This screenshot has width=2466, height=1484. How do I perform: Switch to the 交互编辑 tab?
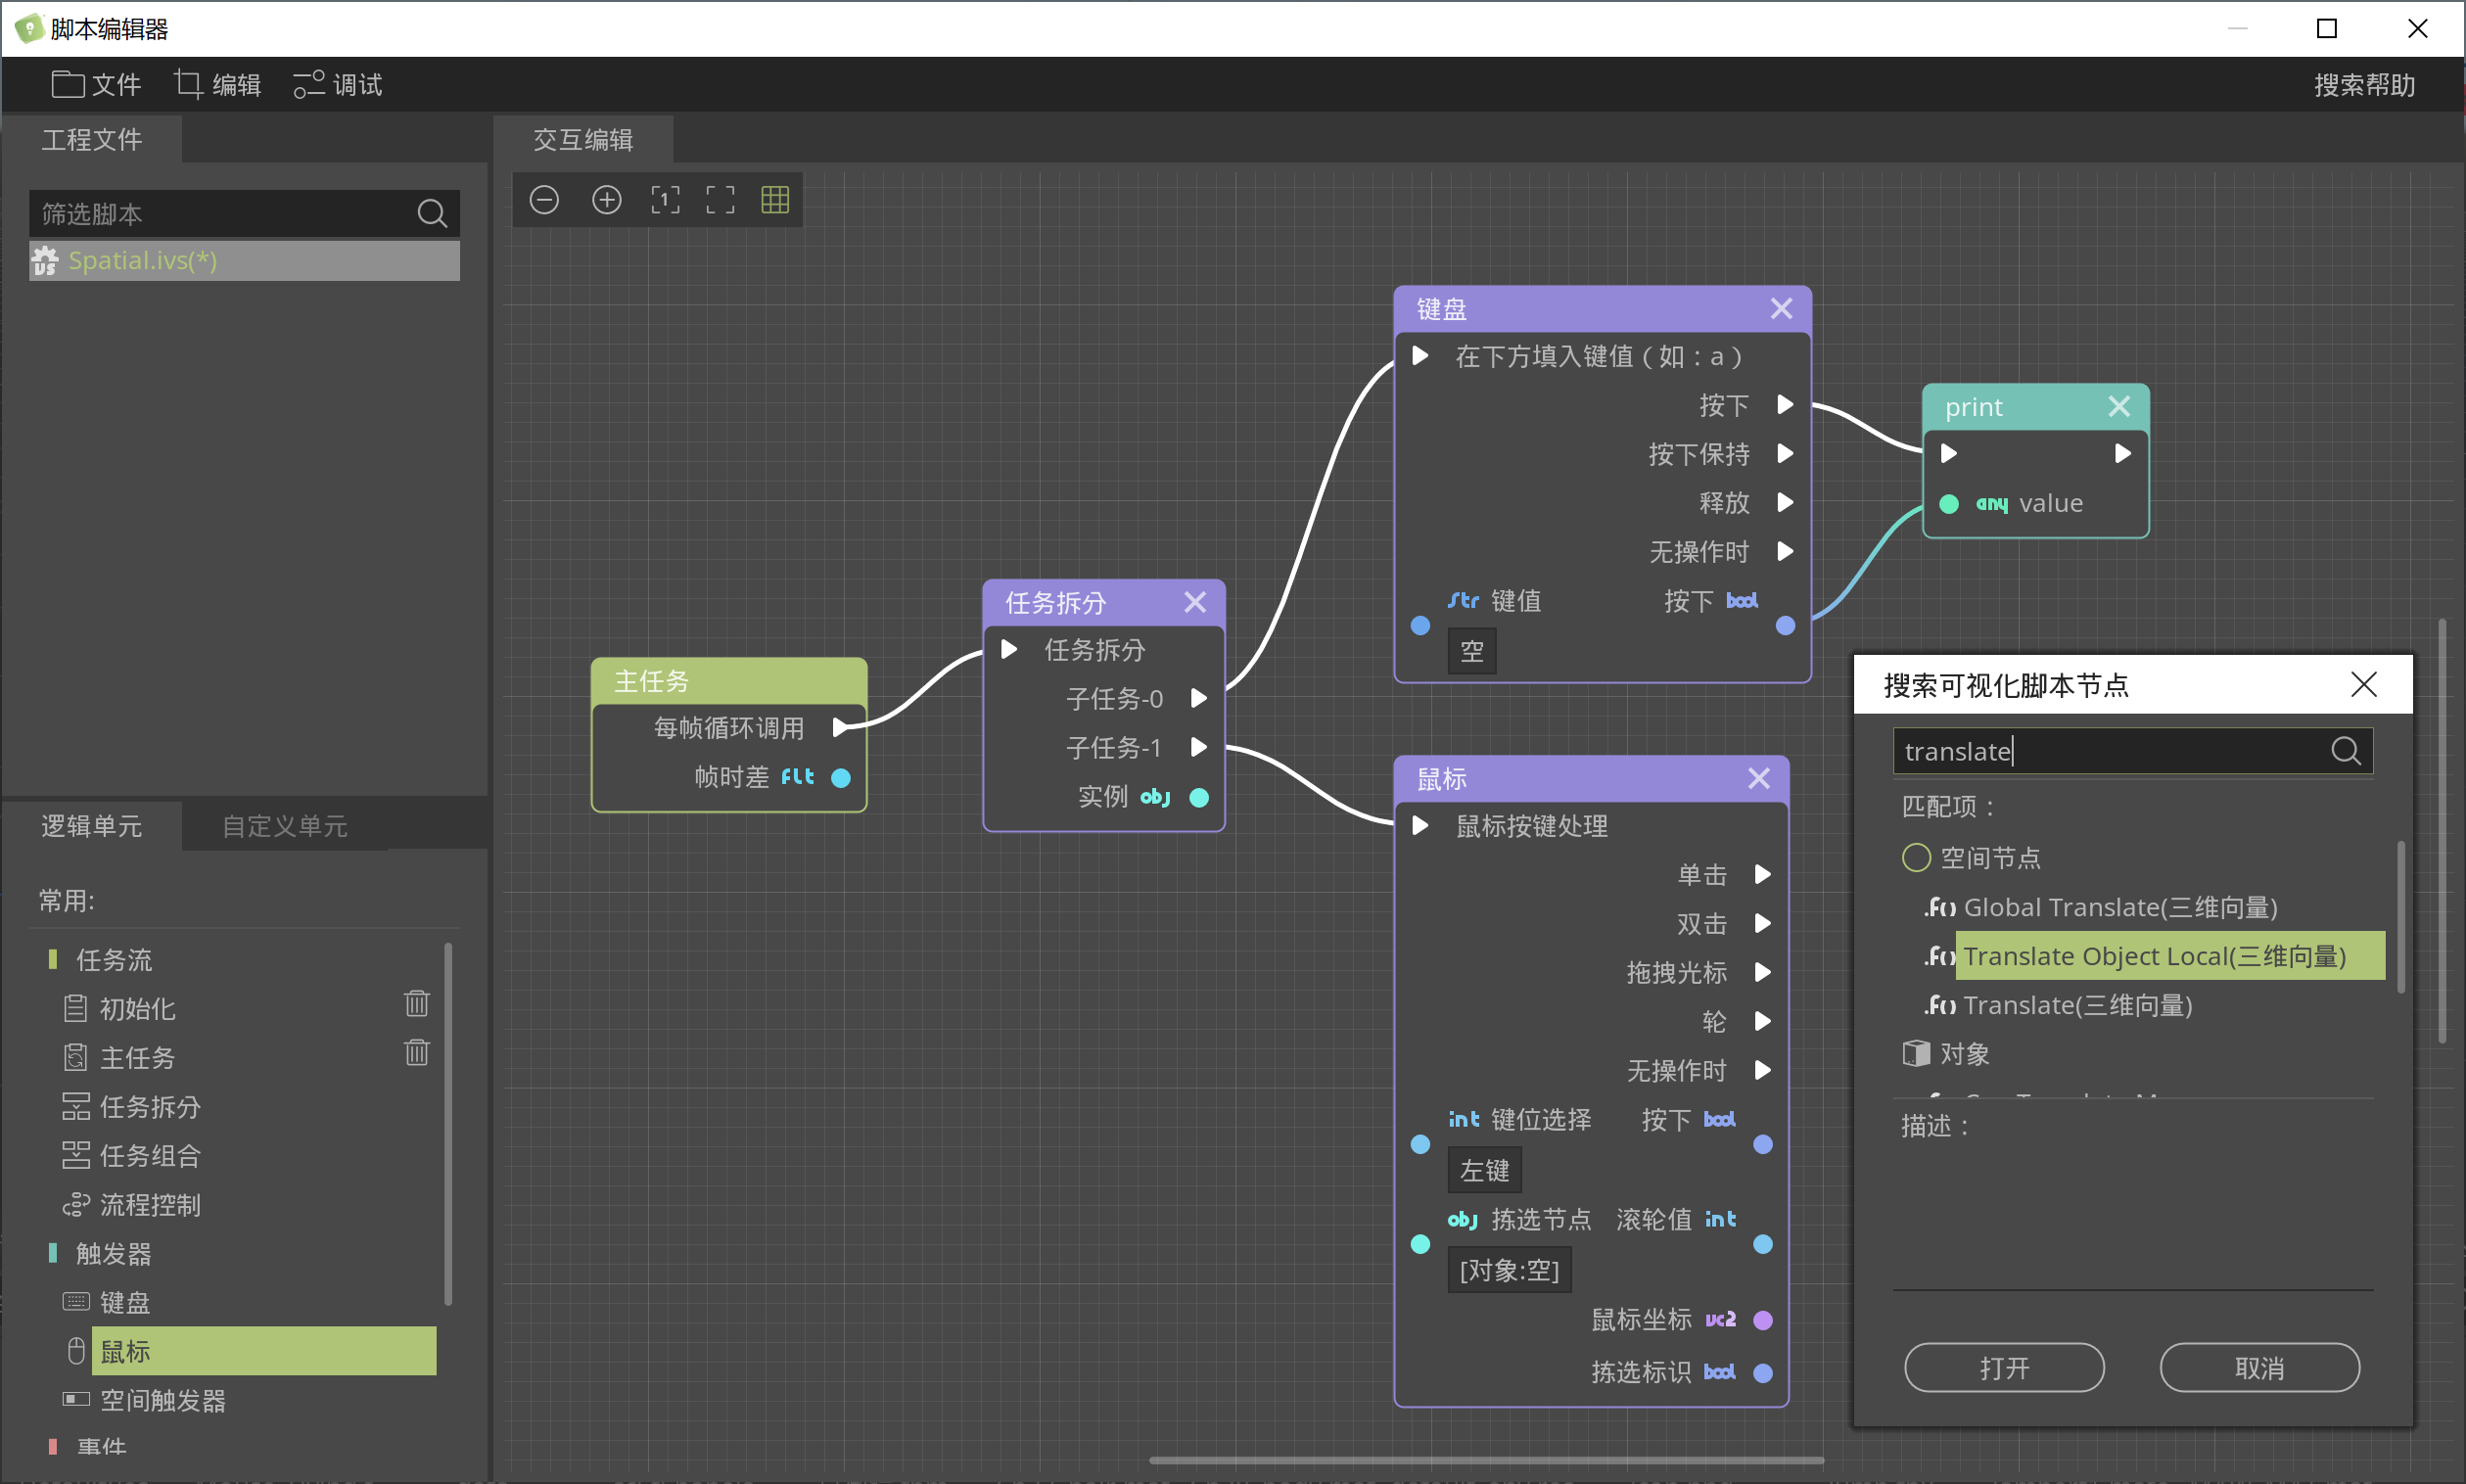pyautogui.click(x=583, y=139)
